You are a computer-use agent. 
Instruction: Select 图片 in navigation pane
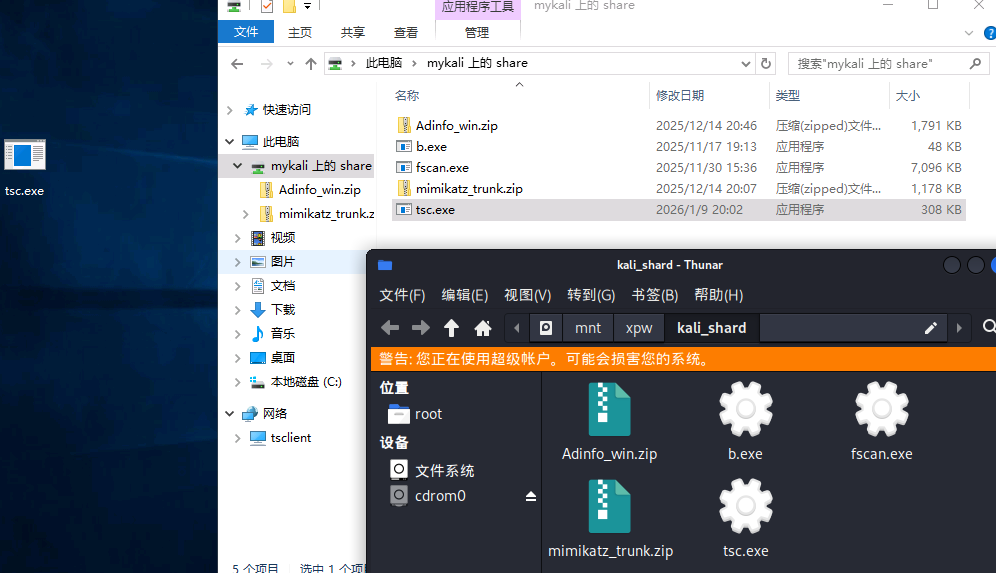[283, 262]
